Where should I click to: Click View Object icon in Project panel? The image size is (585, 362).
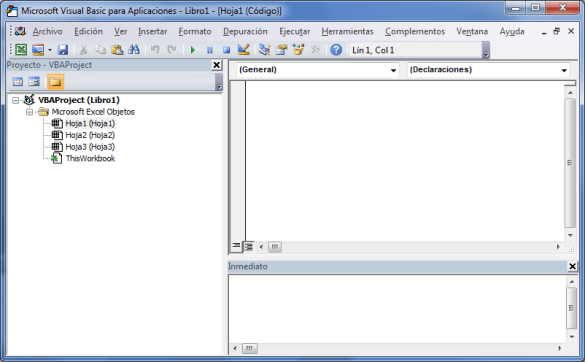click(x=34, y=82)
